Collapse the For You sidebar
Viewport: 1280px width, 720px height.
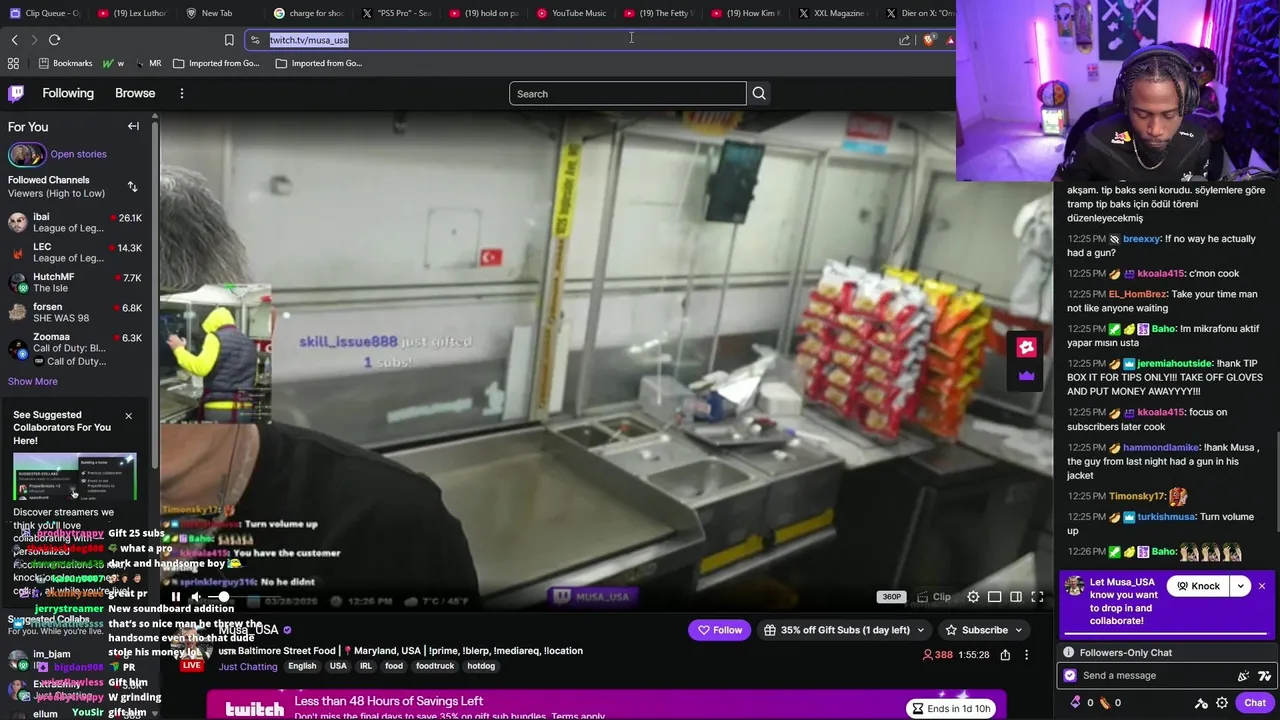point(133,126)
